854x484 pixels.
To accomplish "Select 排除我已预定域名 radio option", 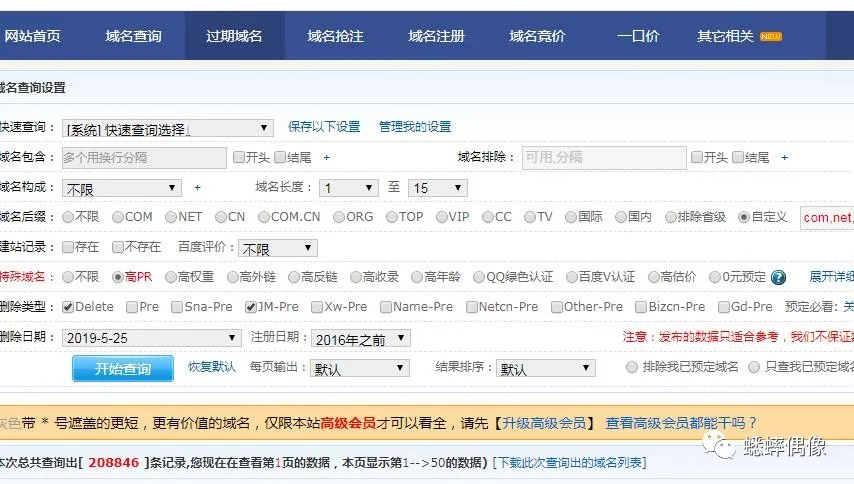I will point(632,367).
